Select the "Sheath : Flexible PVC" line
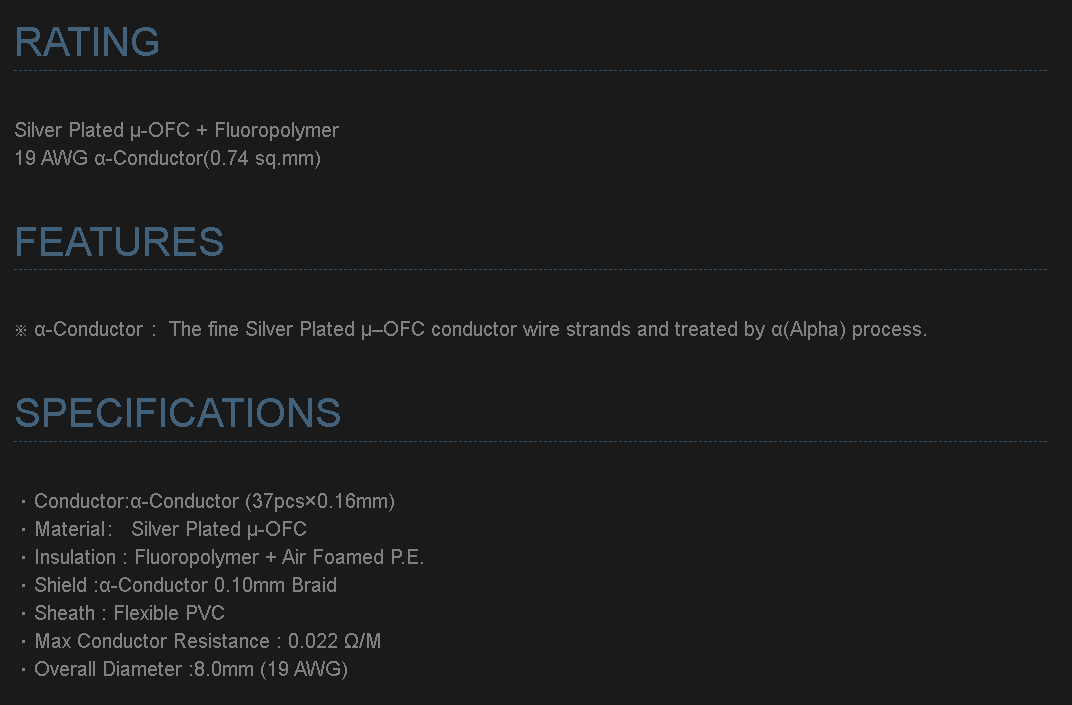Image resolution: width=1072 pixels, height=705 pixels. (x=129, y=613)
